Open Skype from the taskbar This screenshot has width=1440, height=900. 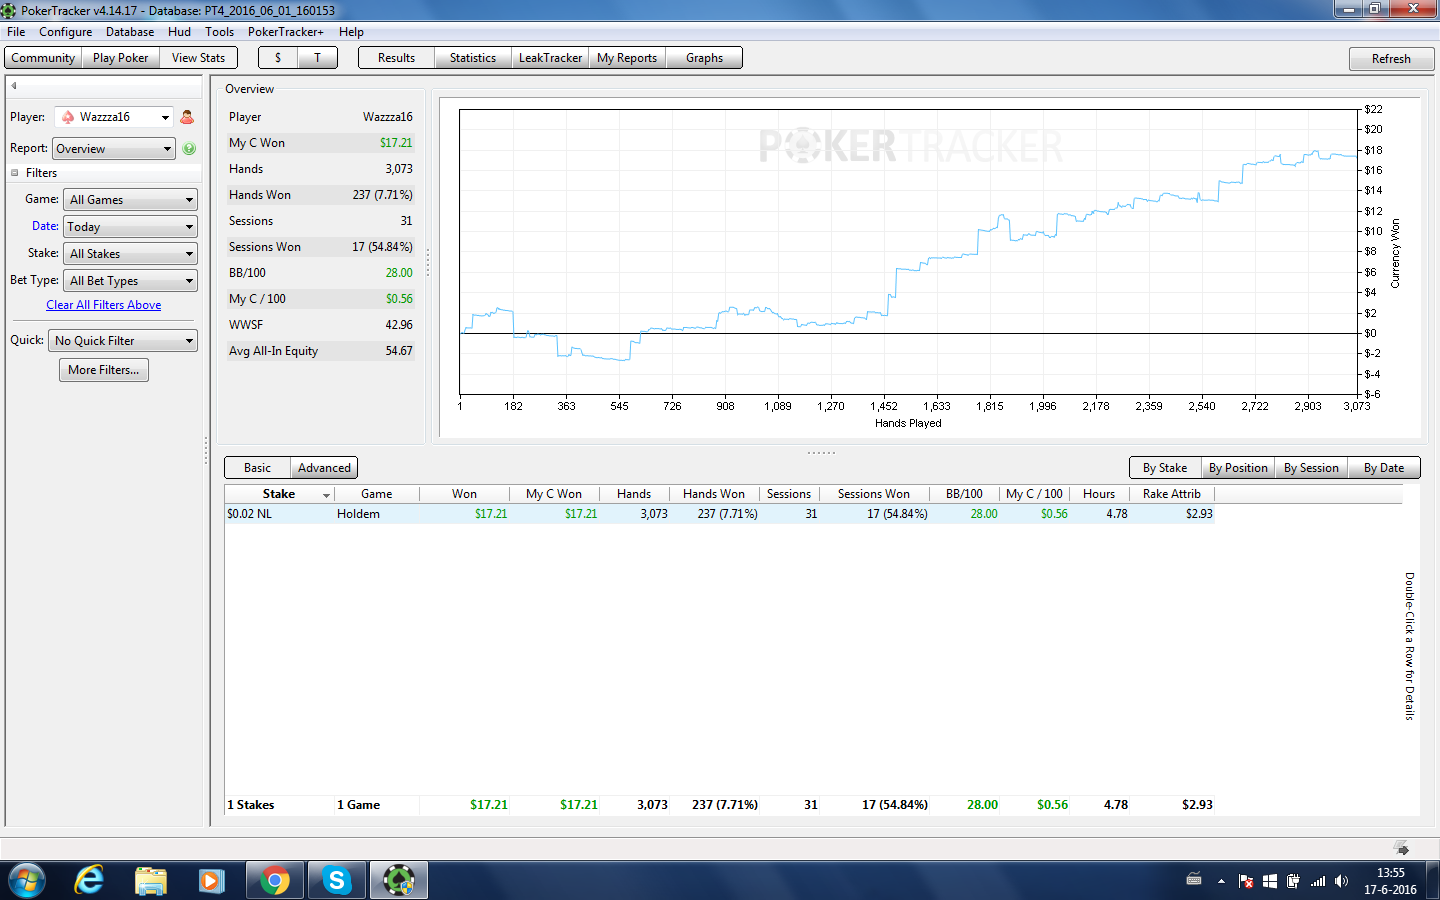[336, 880]
